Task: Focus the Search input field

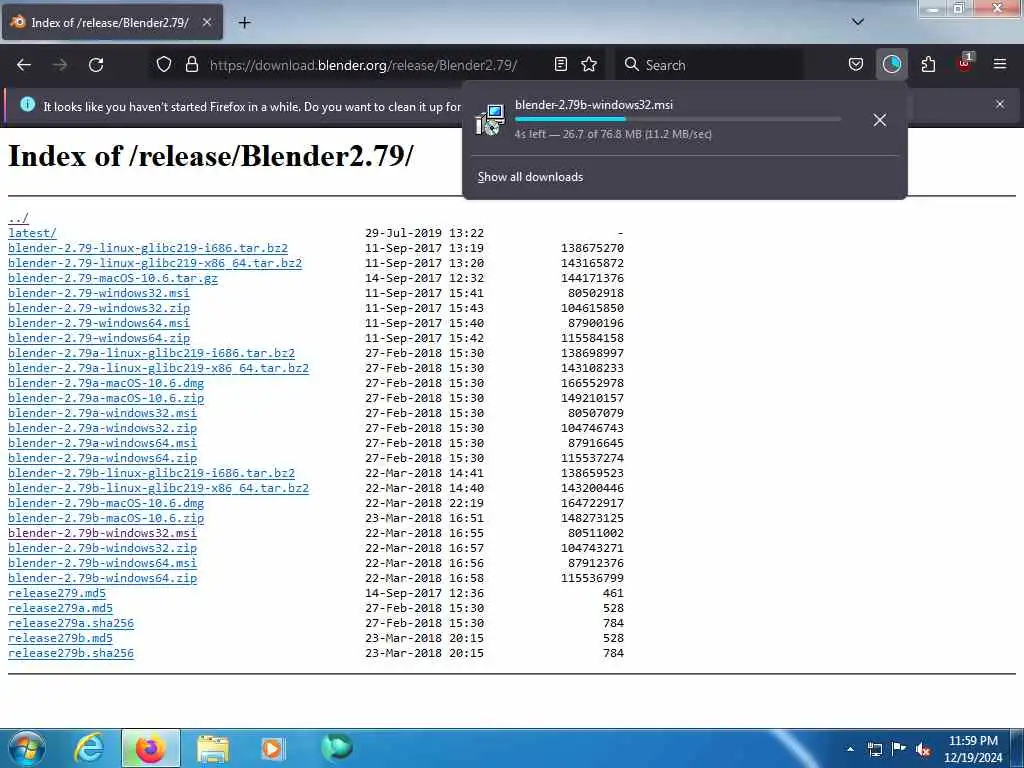Action: (x=709, y=65)
